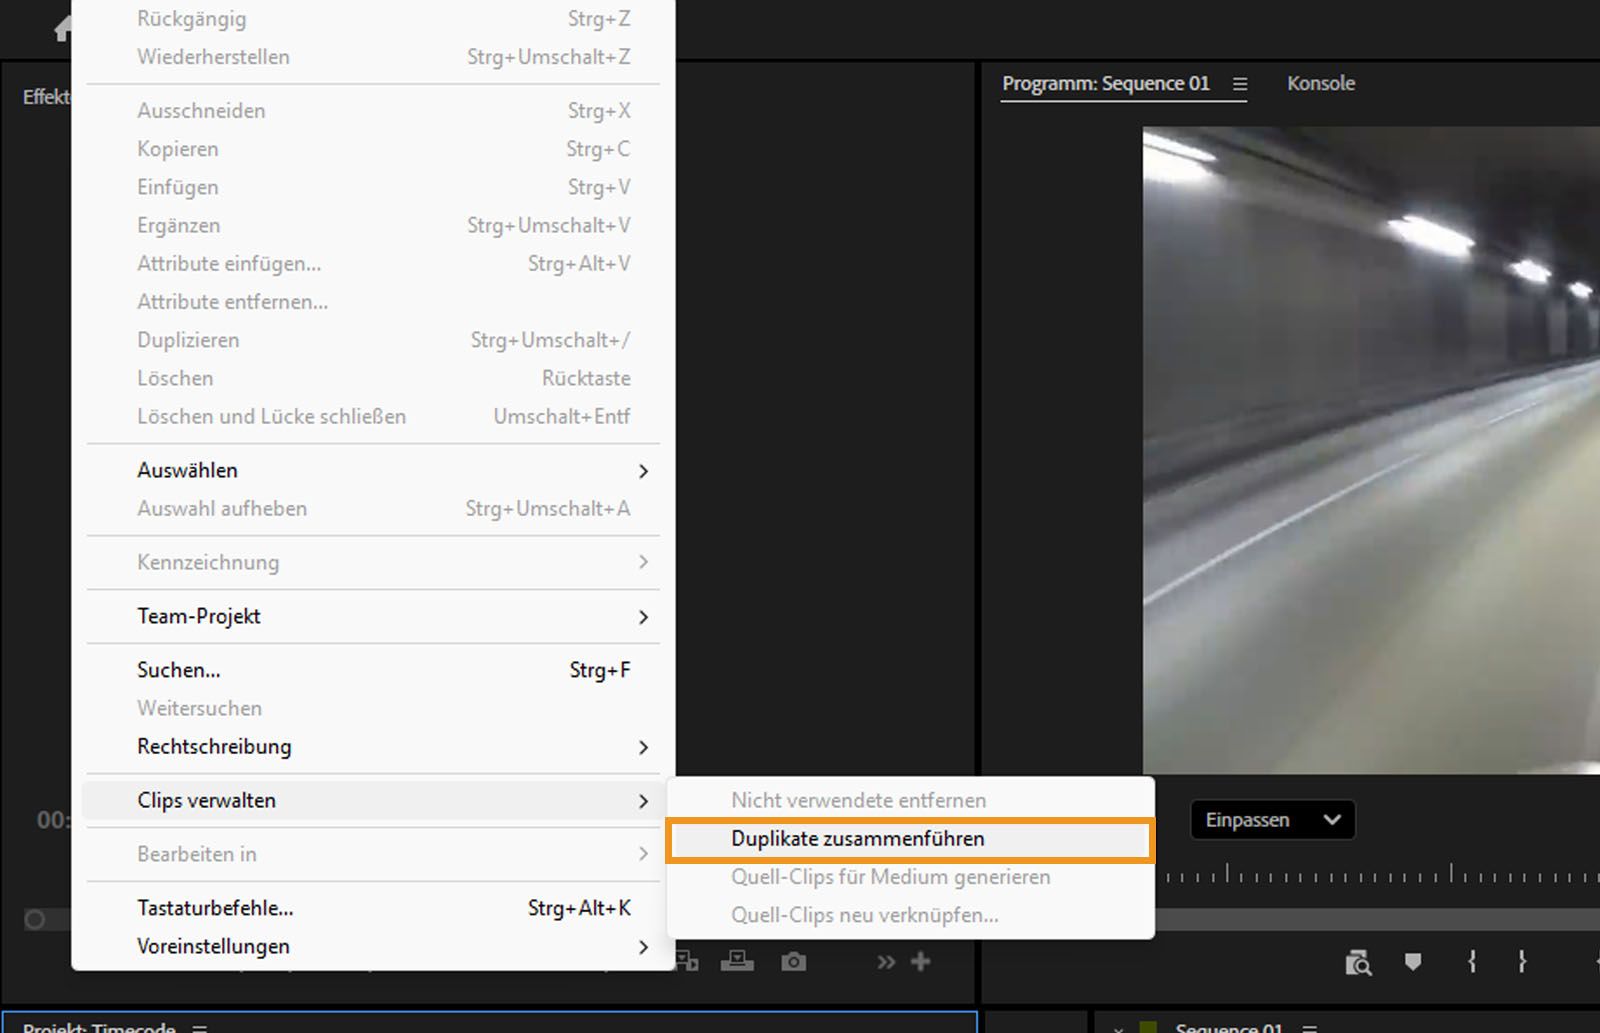Click the Mark In brace icon

point(1472,961)
